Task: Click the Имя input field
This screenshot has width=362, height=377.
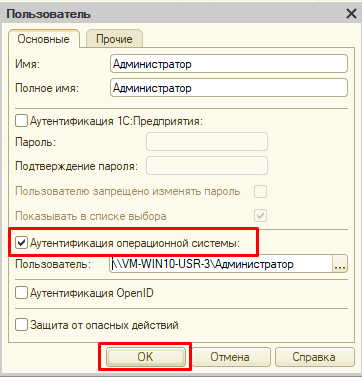Action: pyautogui.click(x=229, y=64)
